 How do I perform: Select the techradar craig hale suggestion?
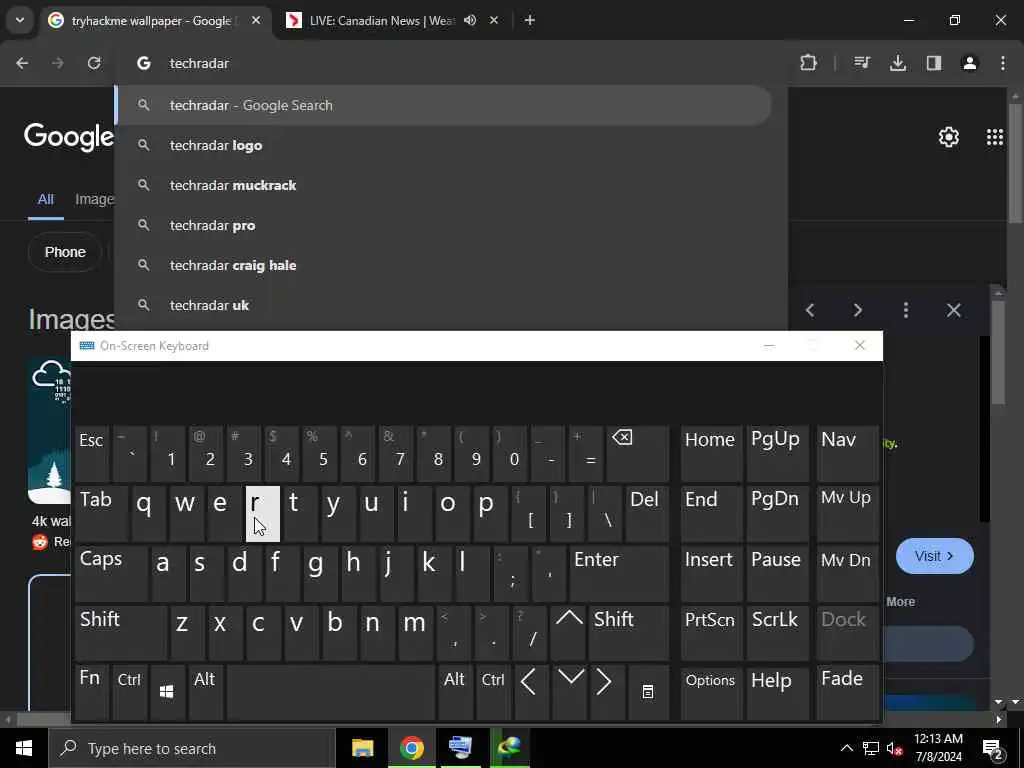click(444, 265)
